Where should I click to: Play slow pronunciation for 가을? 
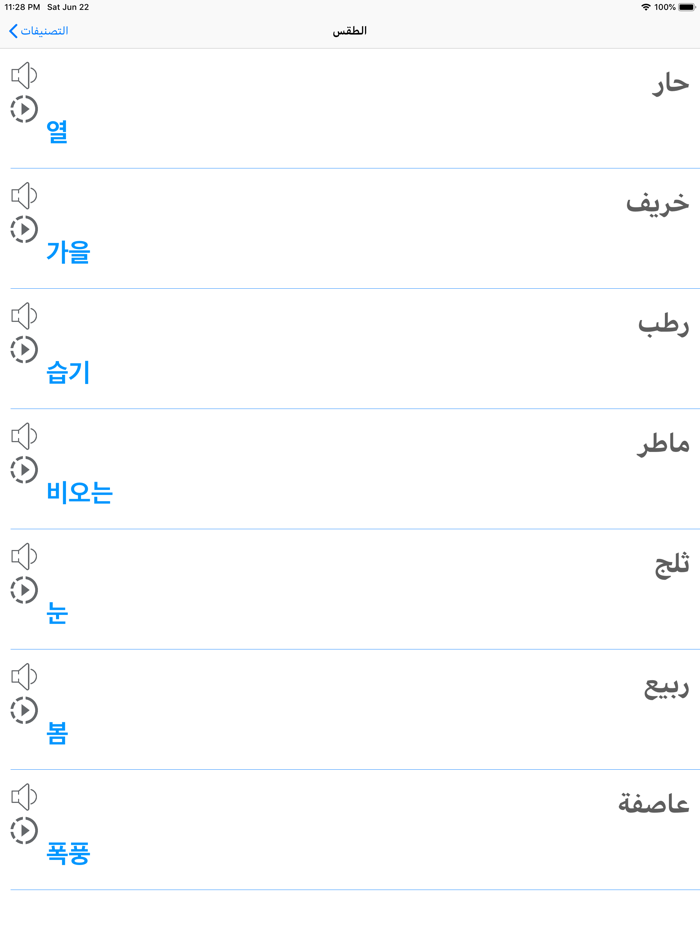23,228
